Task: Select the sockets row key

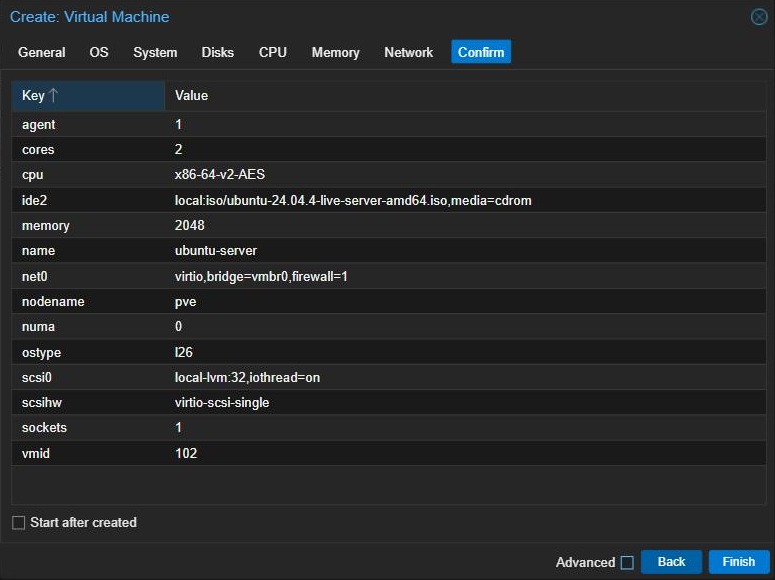Action: coord(44,428)
